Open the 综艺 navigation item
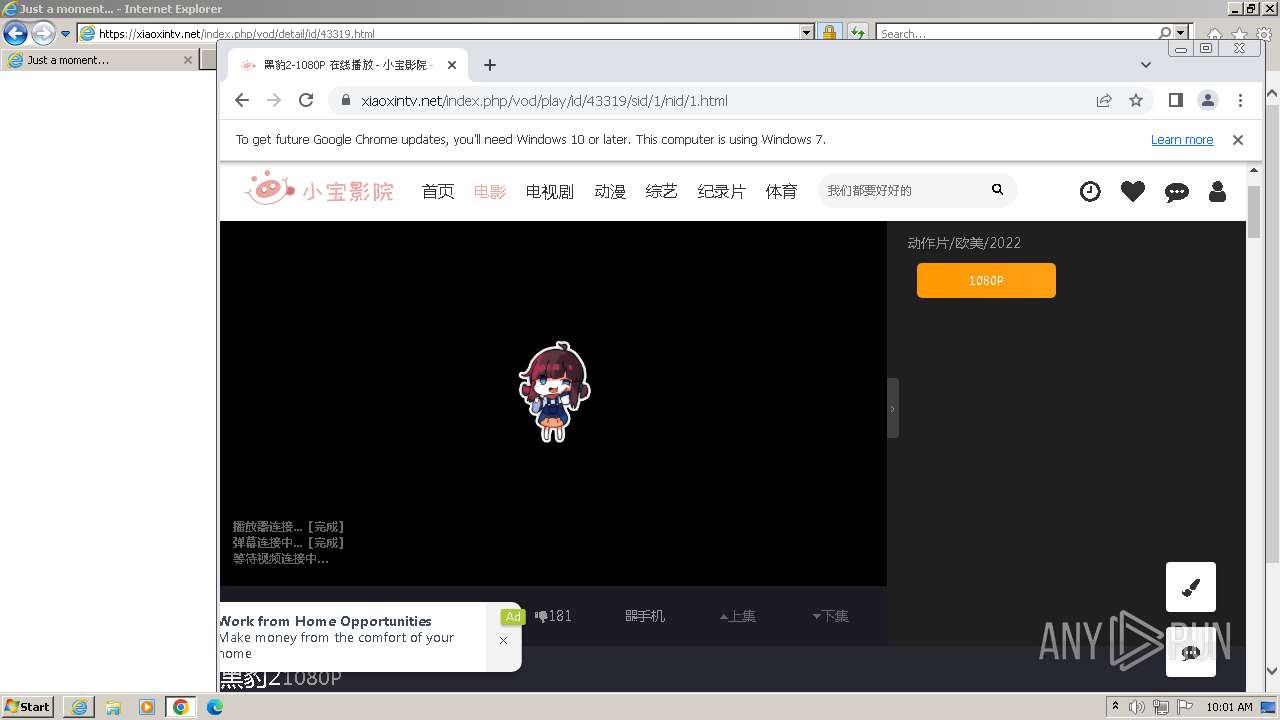The height and width of the screenshot is (720, 1280). [x=662, y=191]
